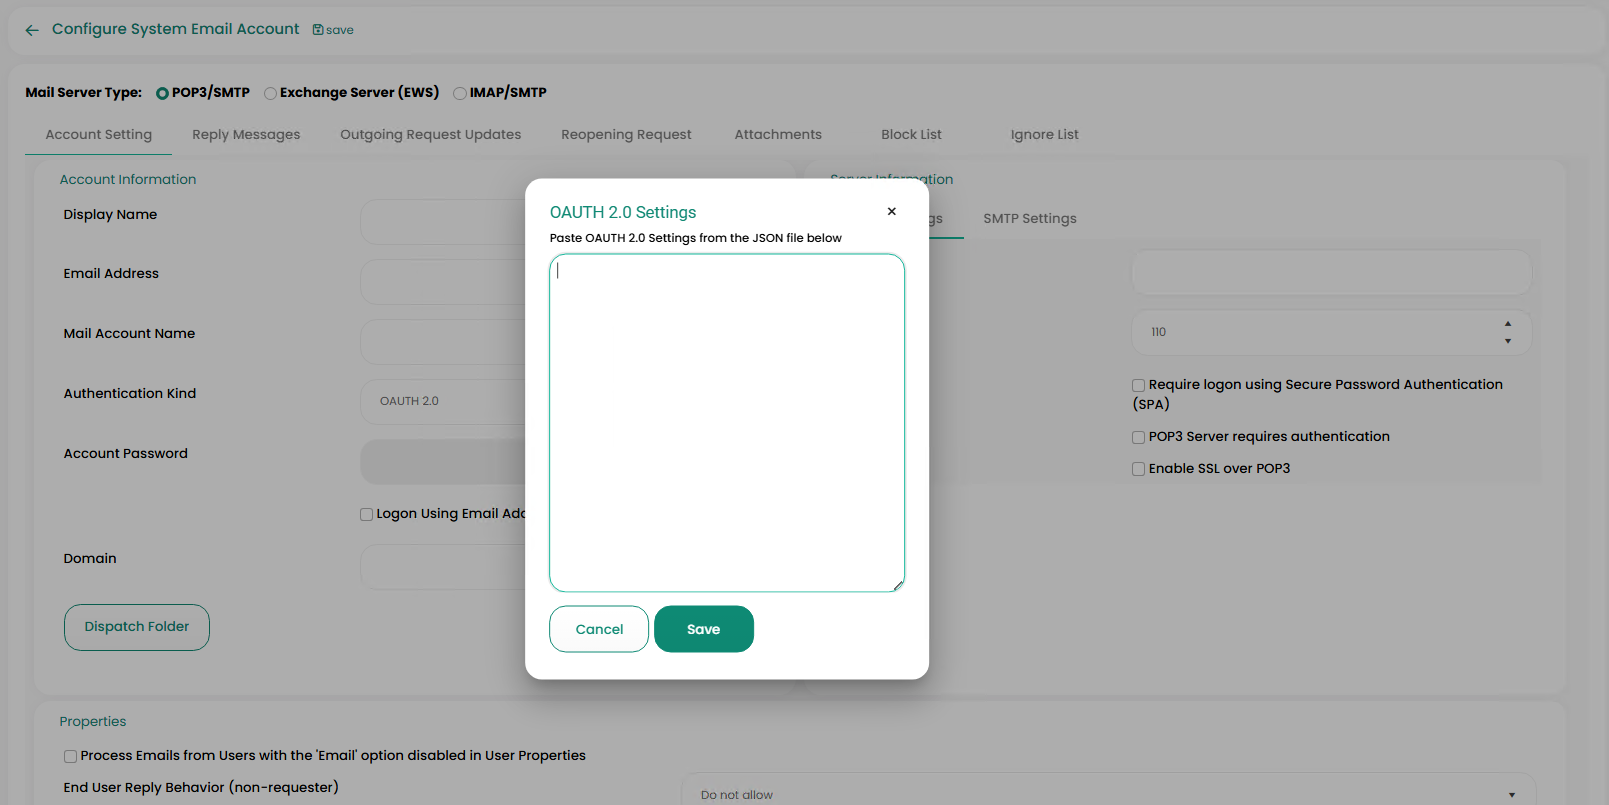
Task: Select POP3/SMTP mail server type
Action: pyautogui.click(x=163, y=93)
